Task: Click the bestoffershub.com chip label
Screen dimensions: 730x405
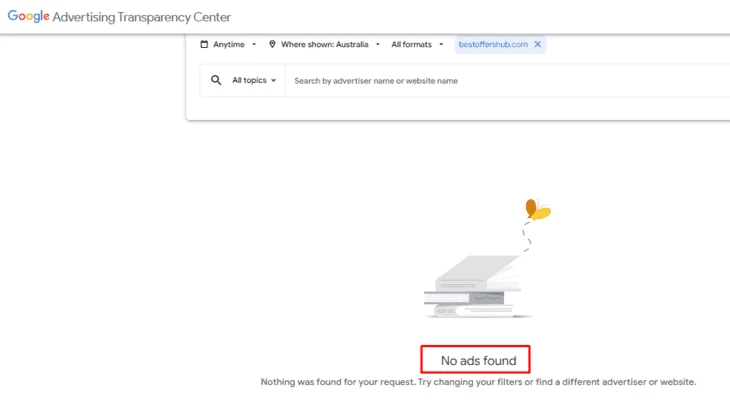Action: tap(493, 44)
